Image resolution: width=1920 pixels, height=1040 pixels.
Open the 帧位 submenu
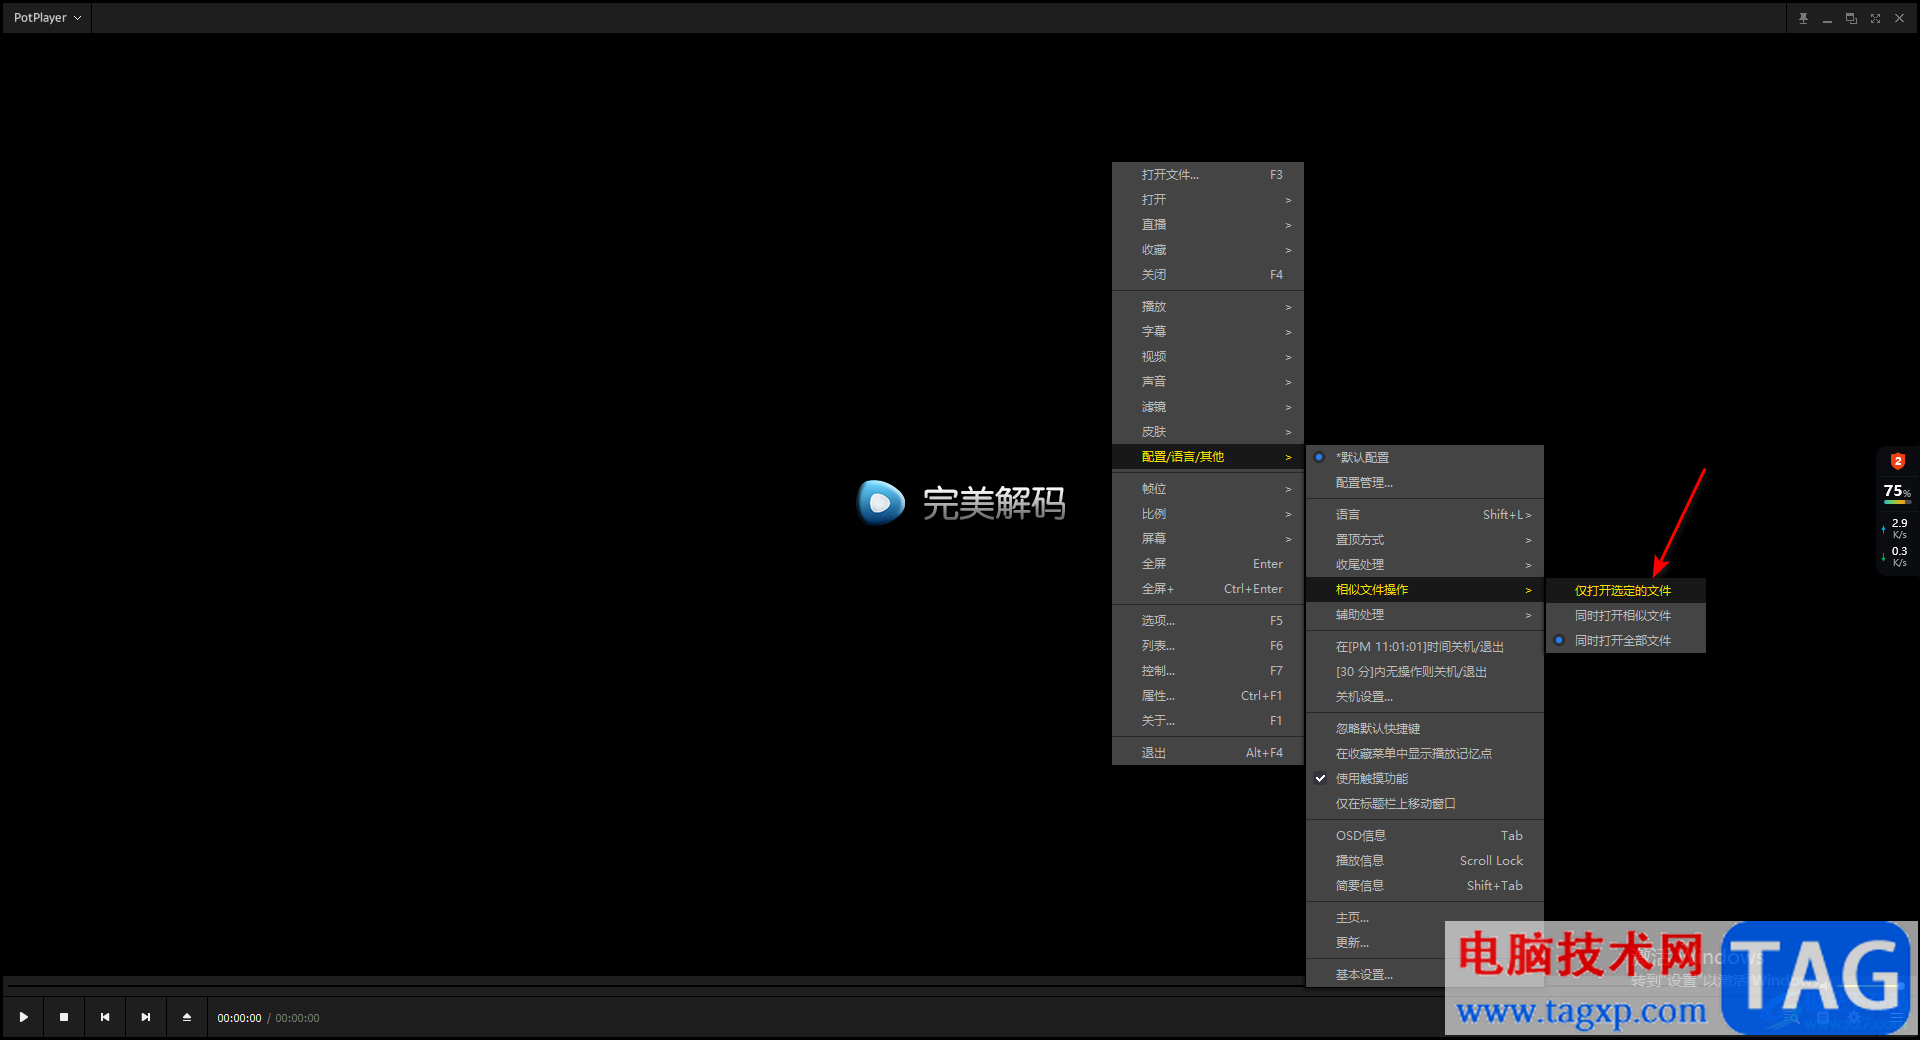pyautogui.click(x=1208, y=488)
